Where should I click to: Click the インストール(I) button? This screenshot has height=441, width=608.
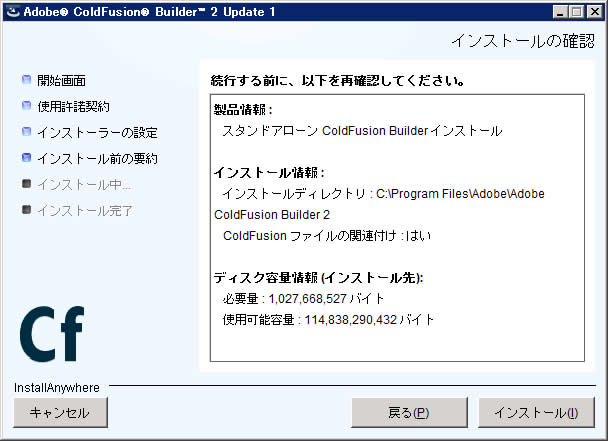tap(536, 412)
